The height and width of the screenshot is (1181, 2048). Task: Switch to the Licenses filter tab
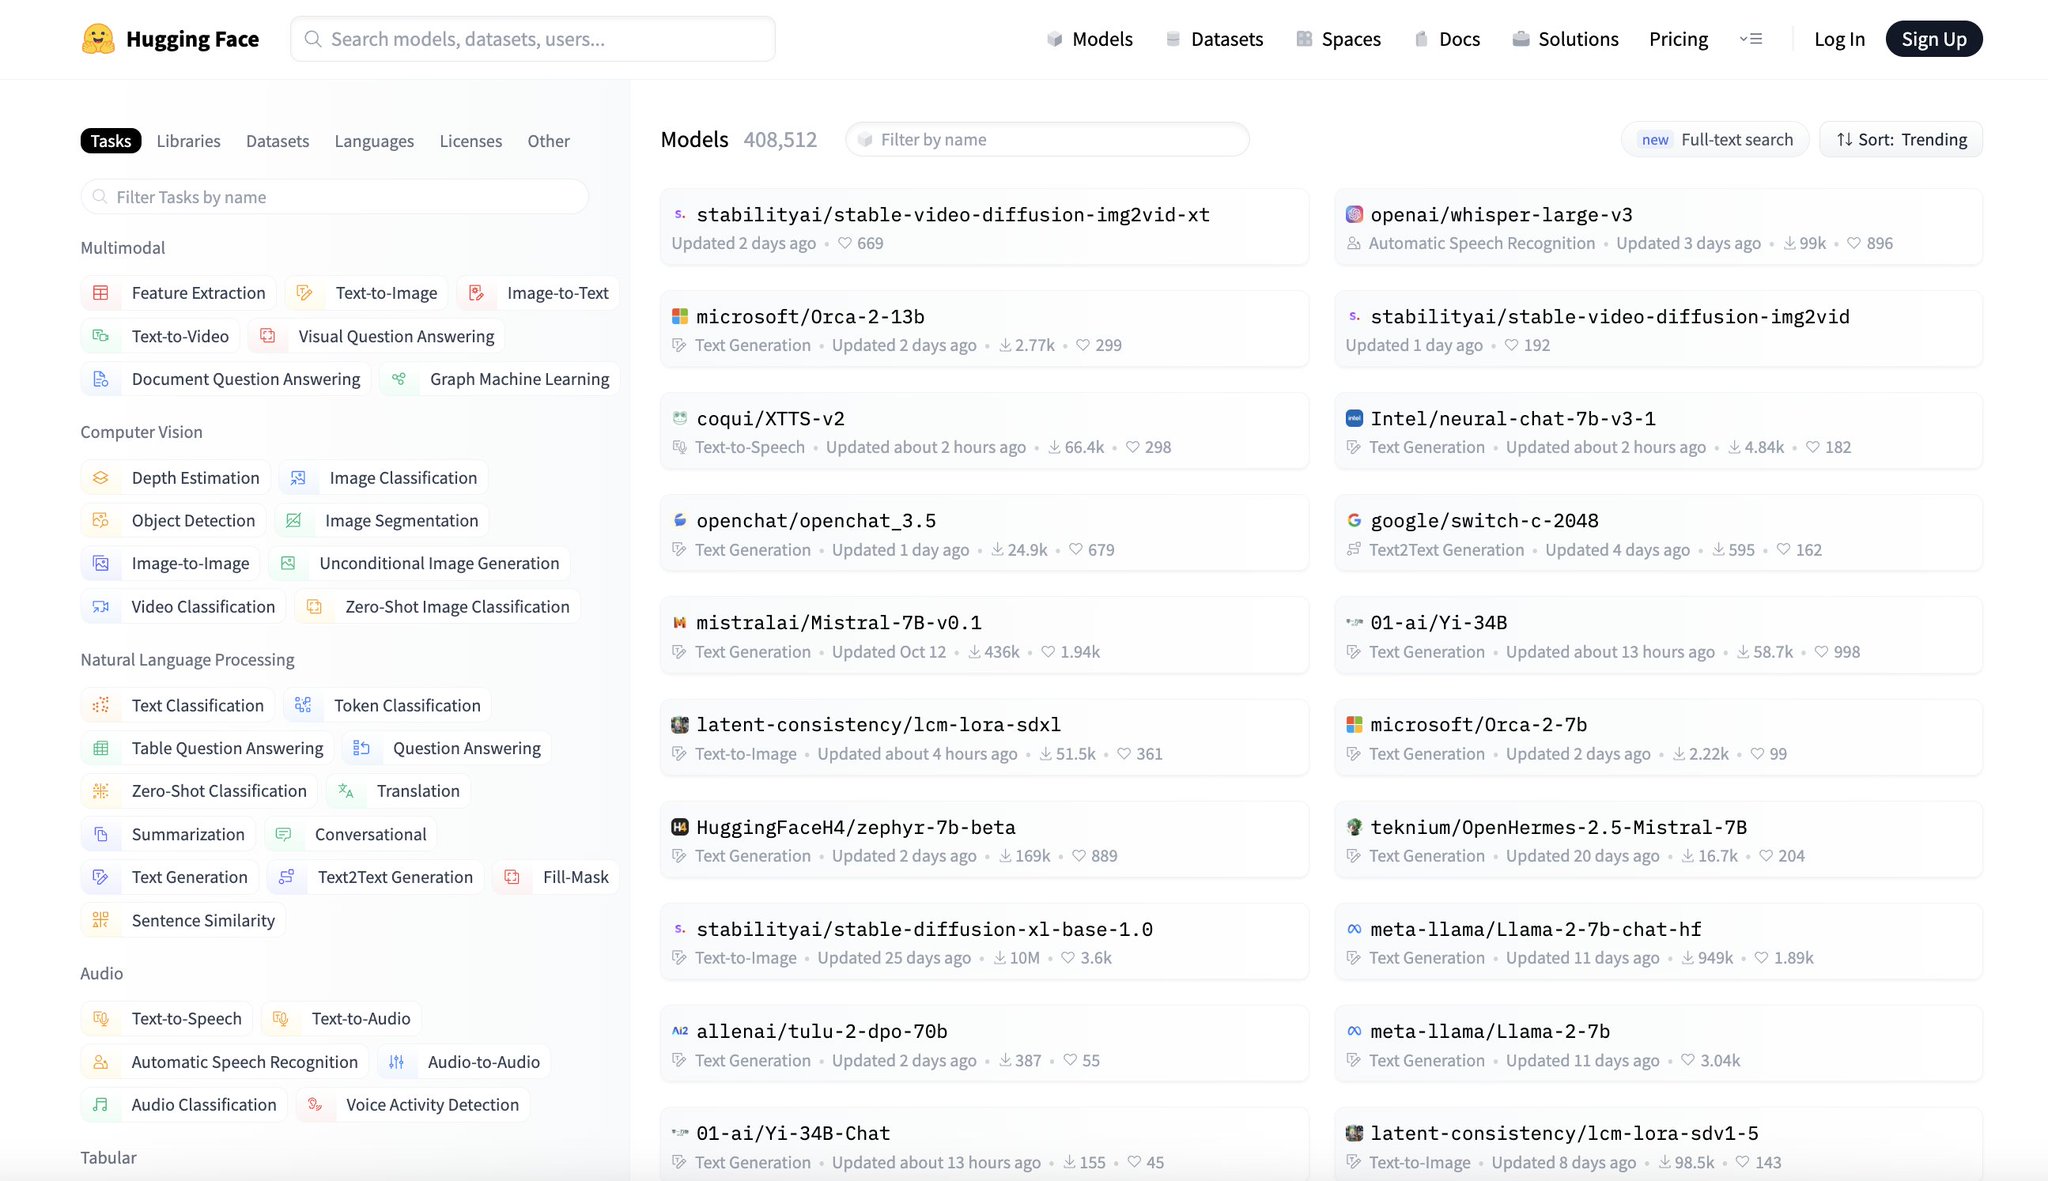click(471, 141)
